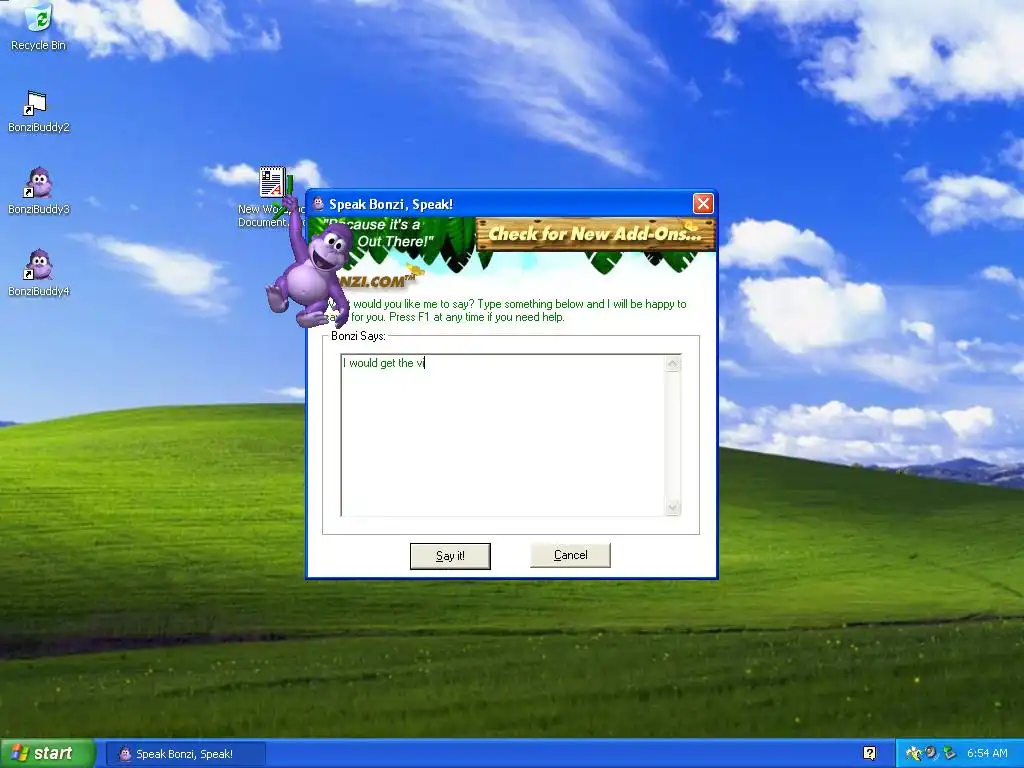Close the Speak Bonzi, Speak! dialog

pyautogui.click(x=703, y=204)
